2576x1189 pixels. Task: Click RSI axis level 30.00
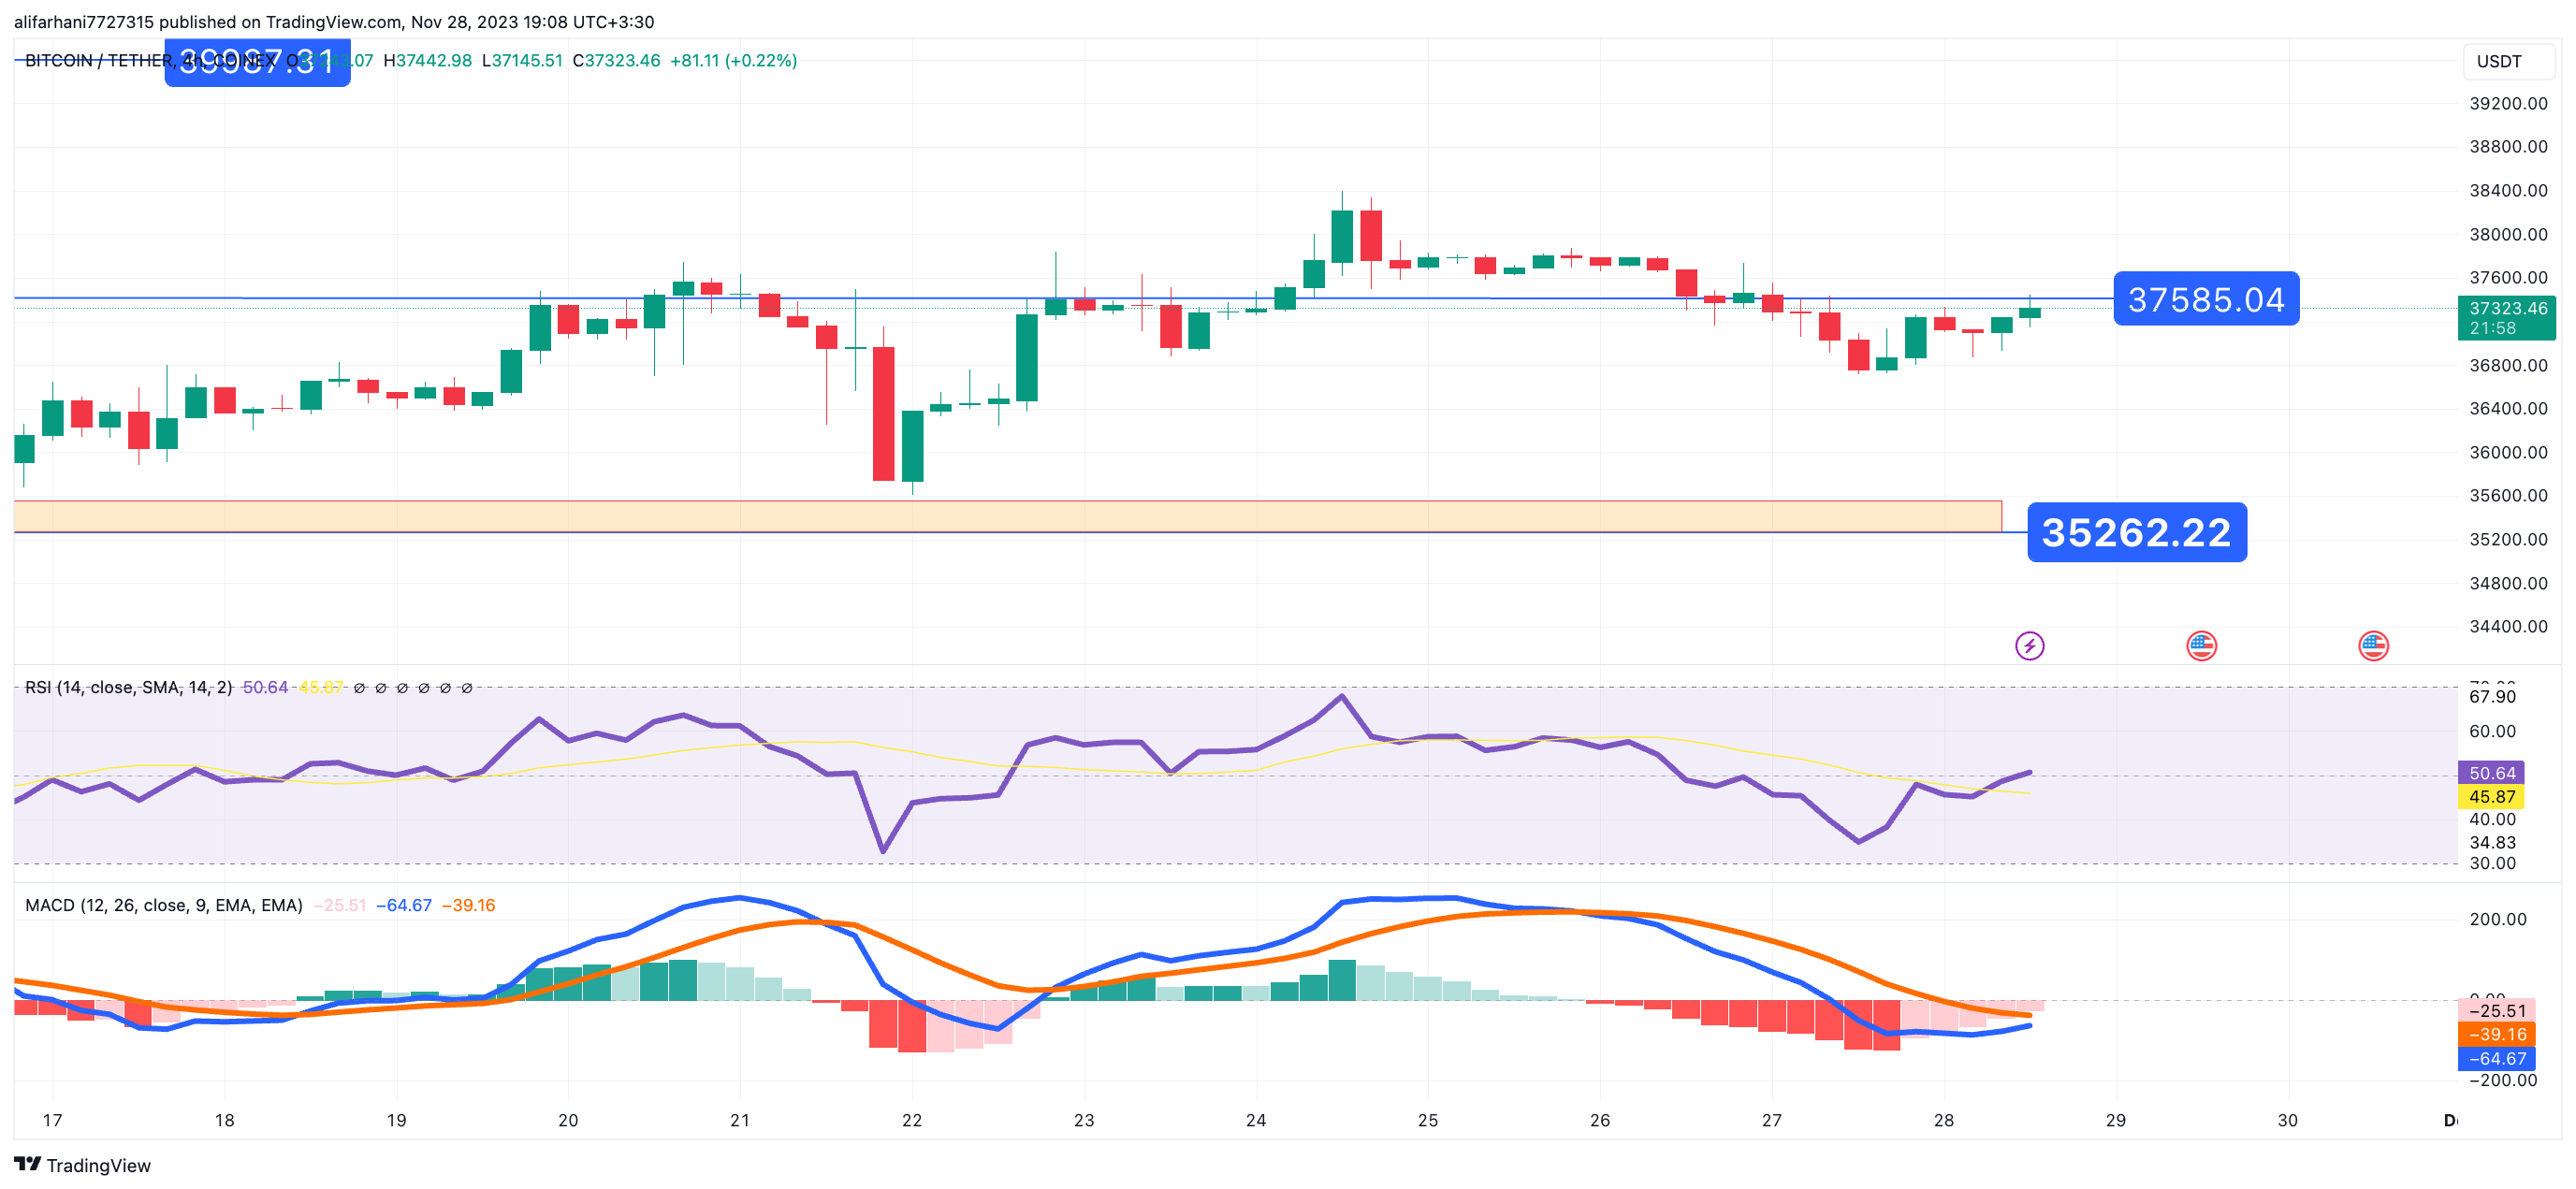click(2492, 863)
